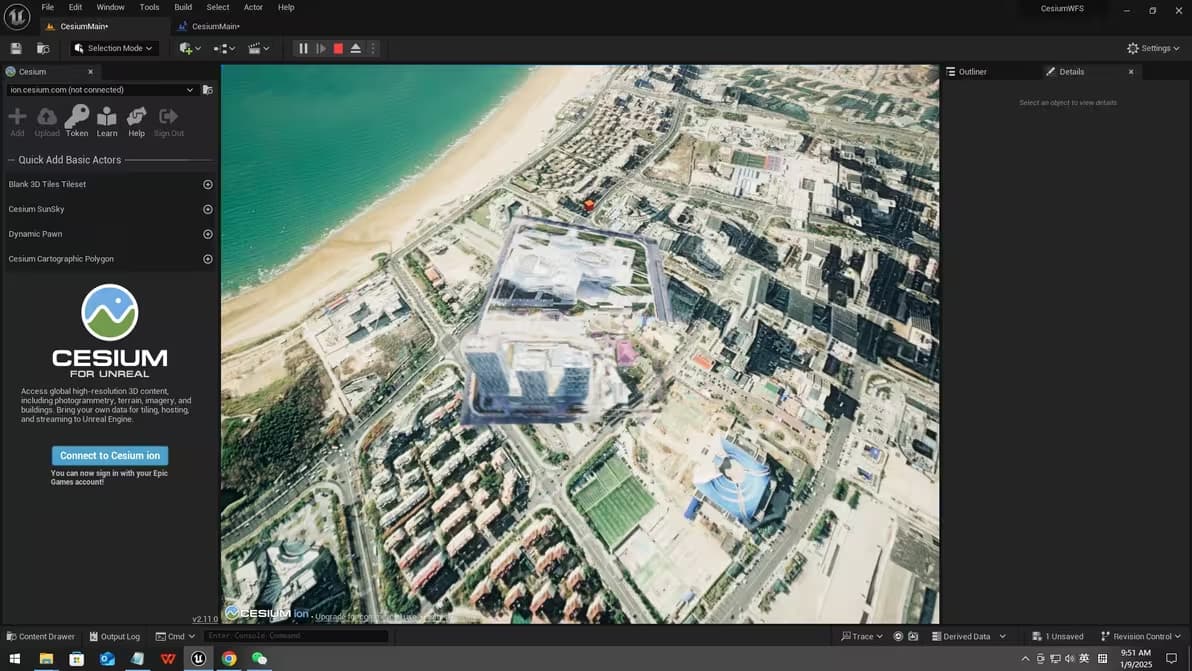
Task: Collapse the Quick Add Basic Actors section
Action: [11, 160]
